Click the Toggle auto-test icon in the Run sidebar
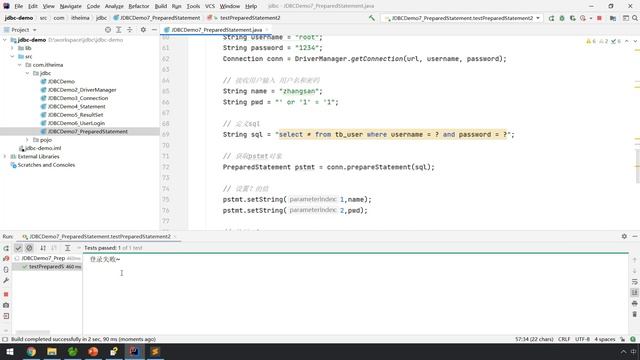The height and width of the screenshot is (360, 640). (x=6, y=269)
